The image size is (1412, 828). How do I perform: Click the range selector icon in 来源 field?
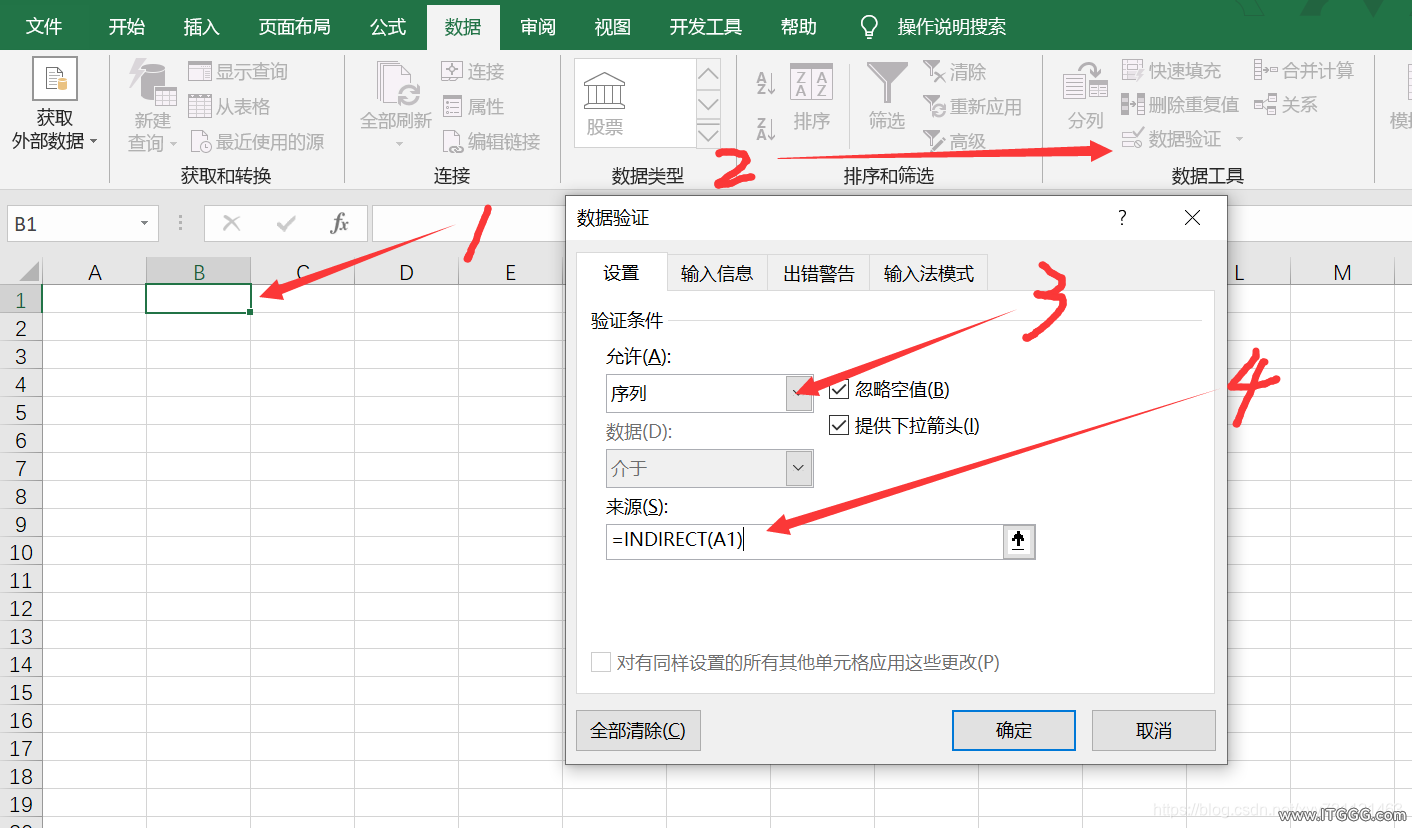click(1018, 541)
